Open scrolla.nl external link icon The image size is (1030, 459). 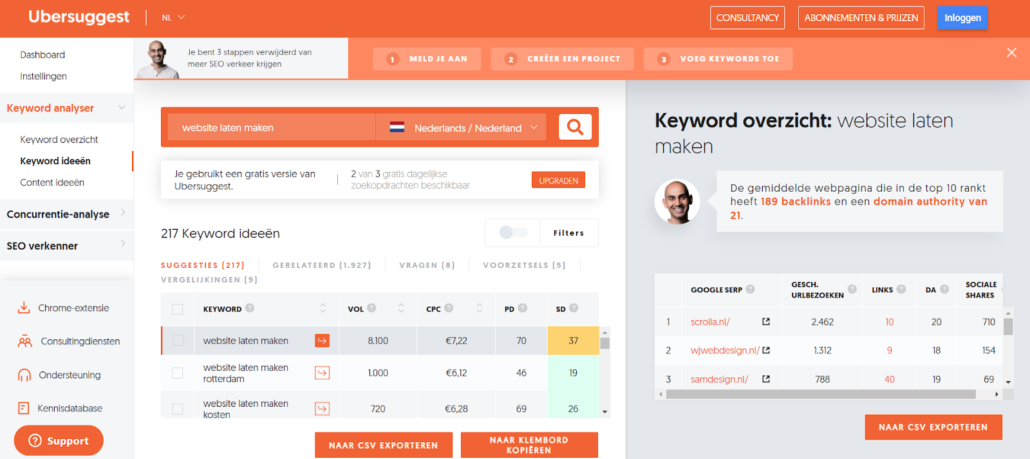pyautogui.click(x=765, y=322)
